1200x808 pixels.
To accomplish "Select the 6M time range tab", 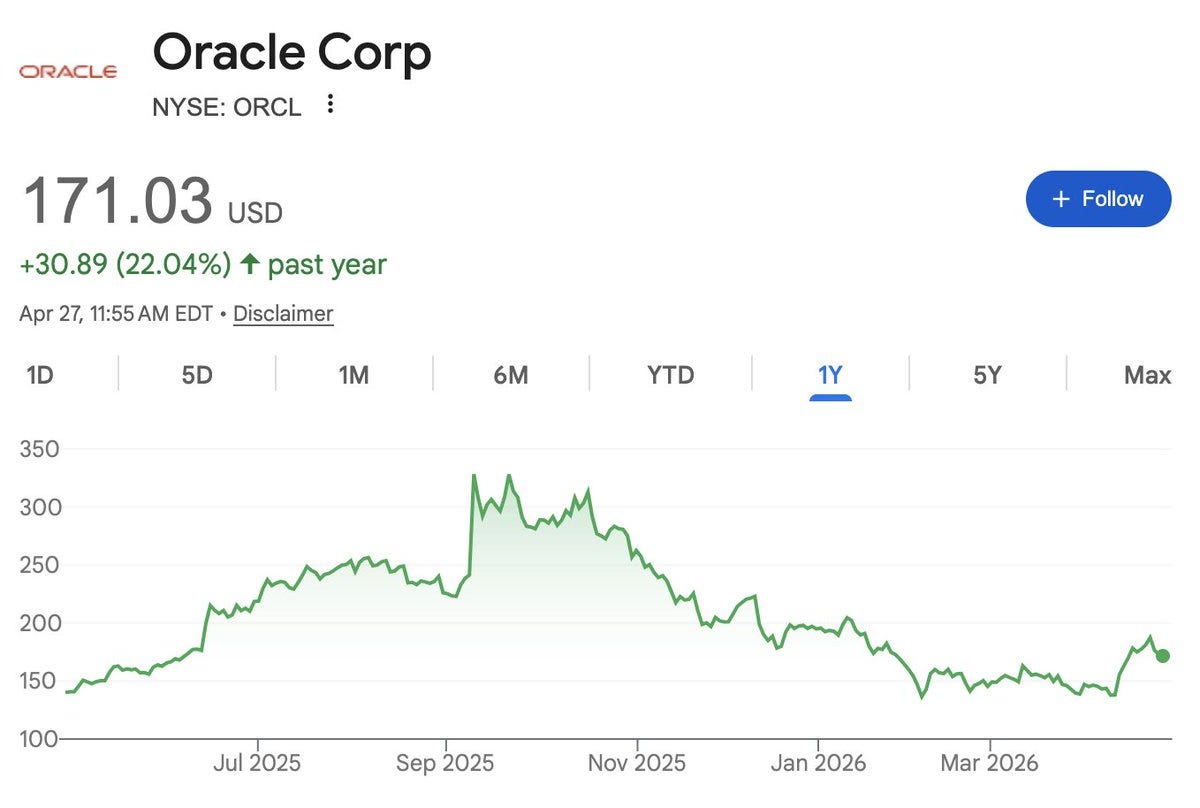I will 511,375.
